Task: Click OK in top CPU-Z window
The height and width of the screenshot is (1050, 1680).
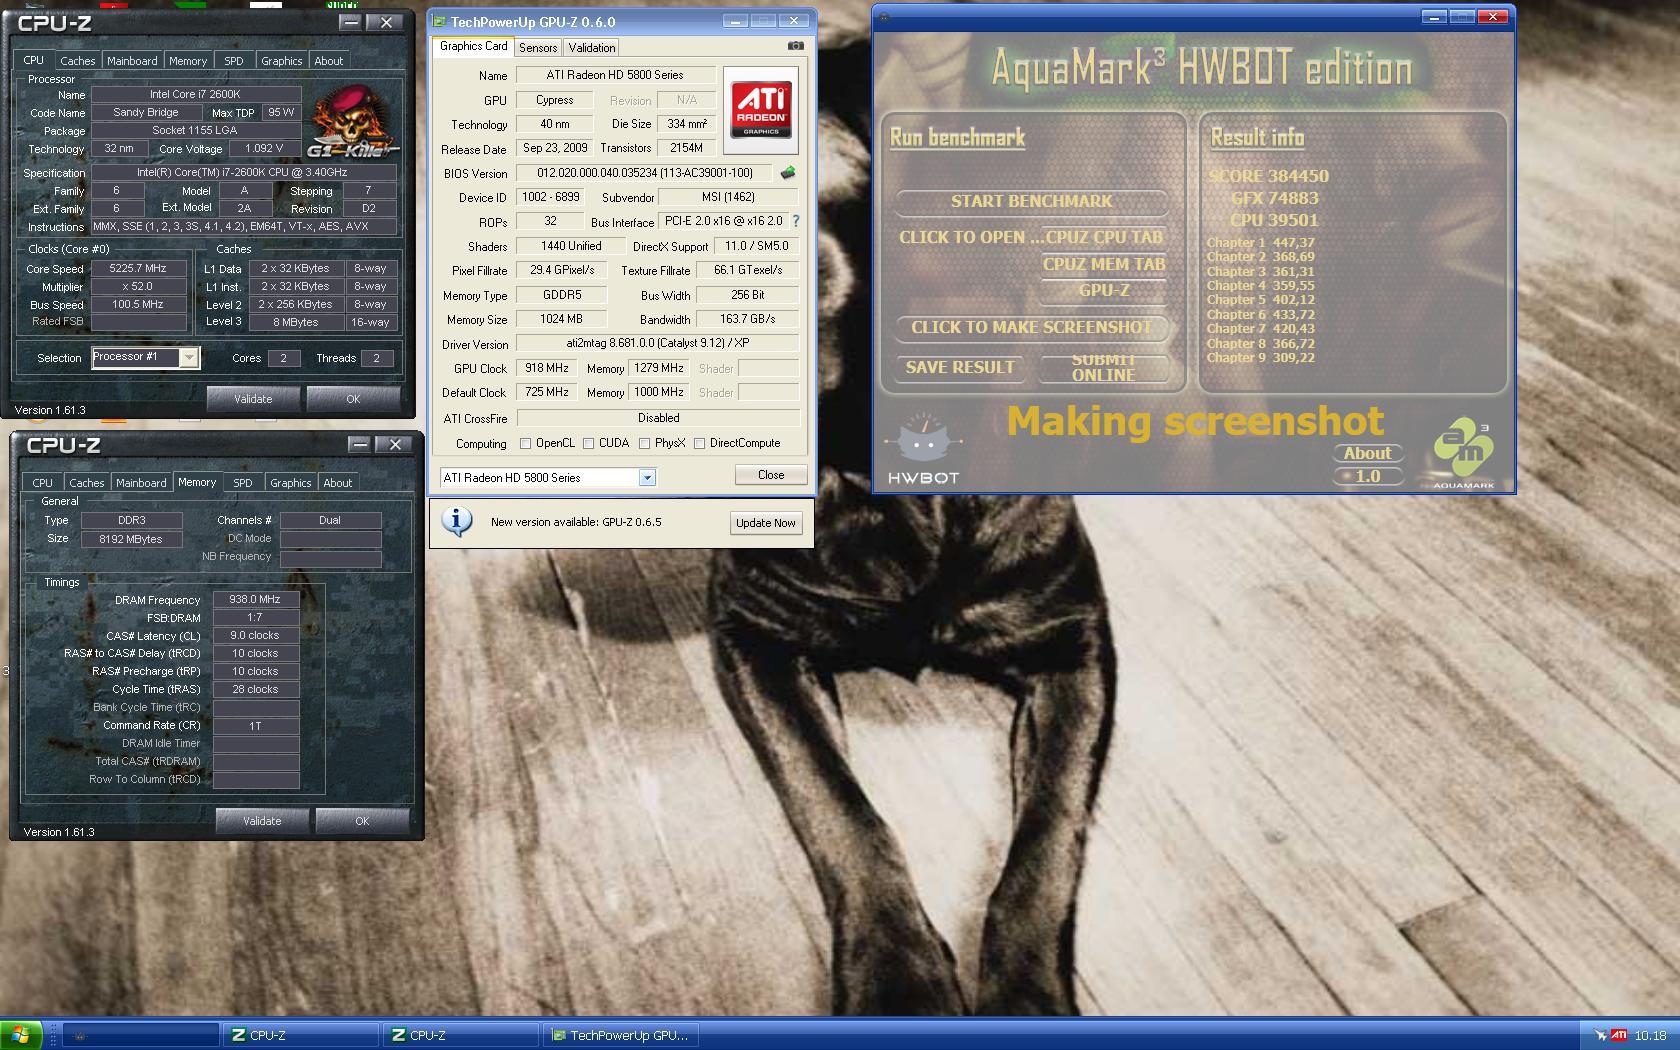Action: (353, 398)
